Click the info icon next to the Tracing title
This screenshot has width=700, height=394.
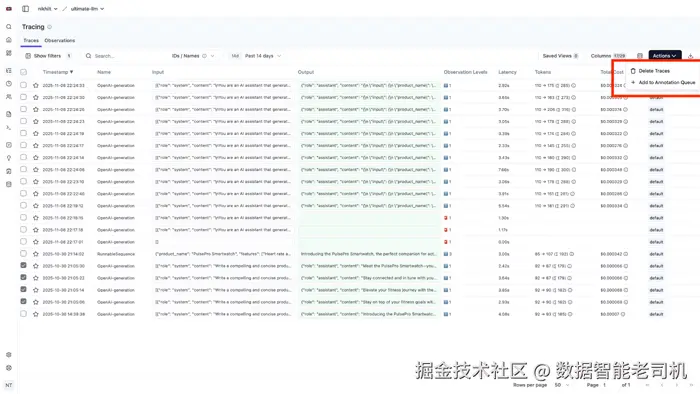(x=49, y=27)
